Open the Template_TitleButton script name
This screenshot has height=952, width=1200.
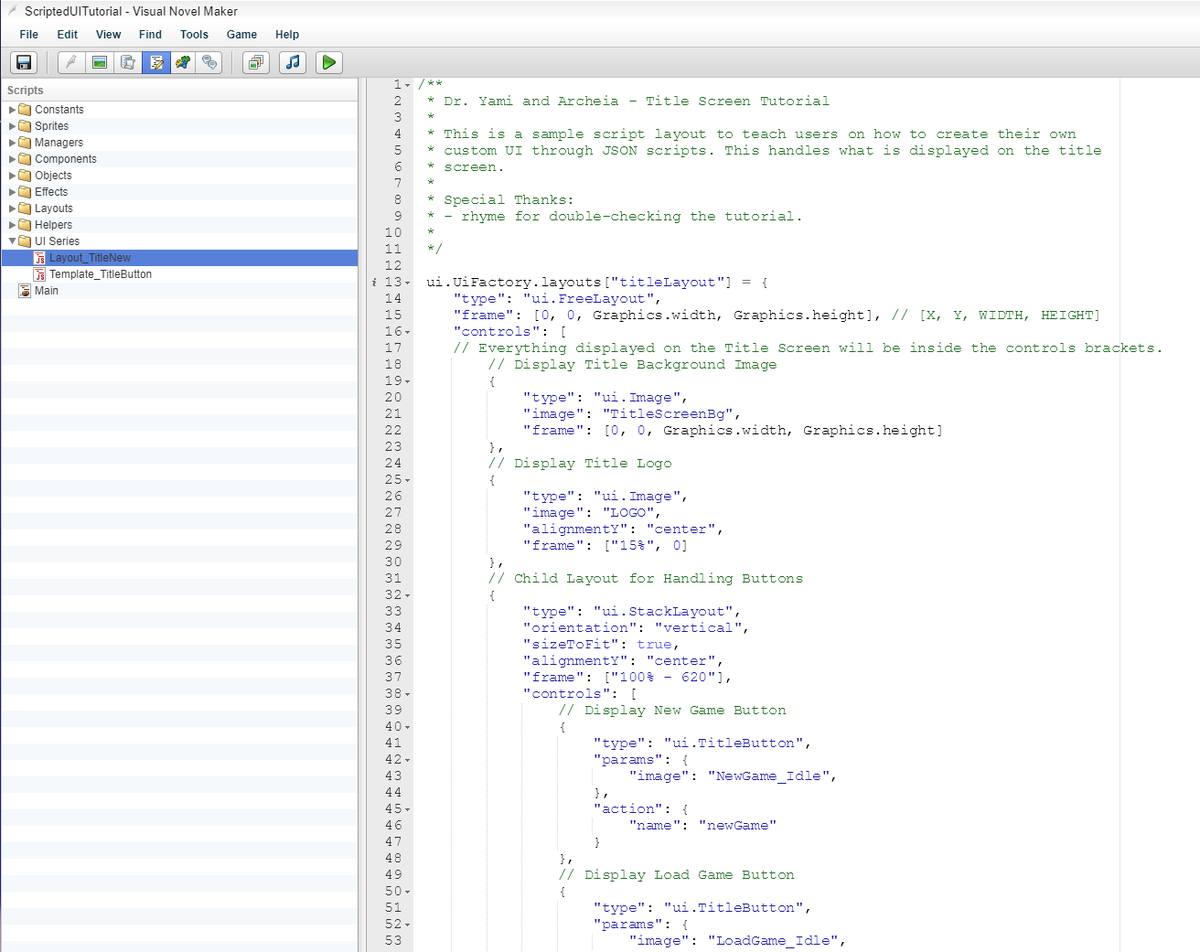tap(101, 274)
